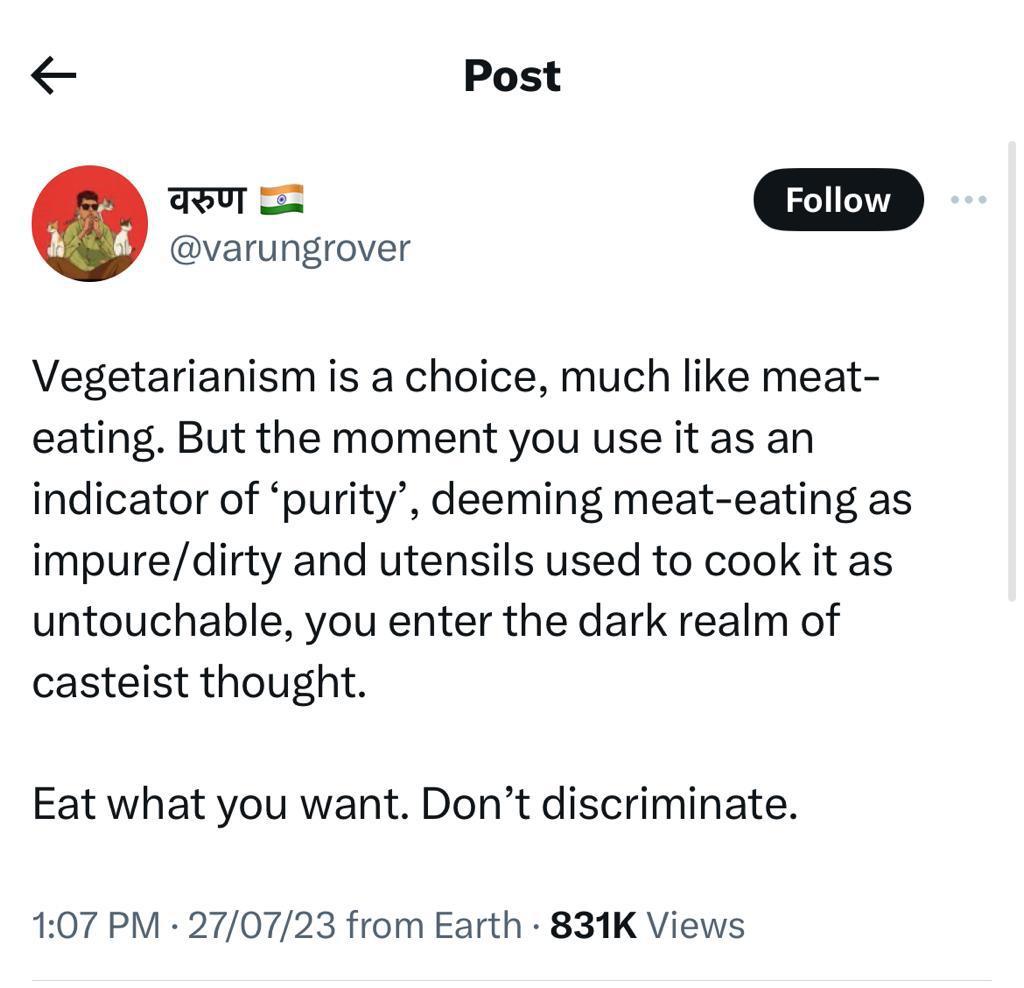Click the quoted word 'purity' in post
Screen dimensions: 1024x988
(342, 500)
